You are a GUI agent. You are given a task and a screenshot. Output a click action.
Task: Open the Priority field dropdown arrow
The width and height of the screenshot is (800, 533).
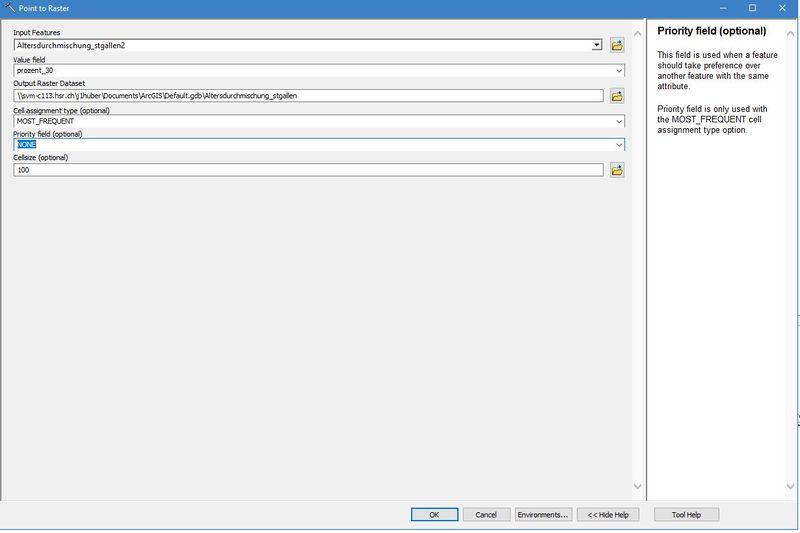pos(619,145)
